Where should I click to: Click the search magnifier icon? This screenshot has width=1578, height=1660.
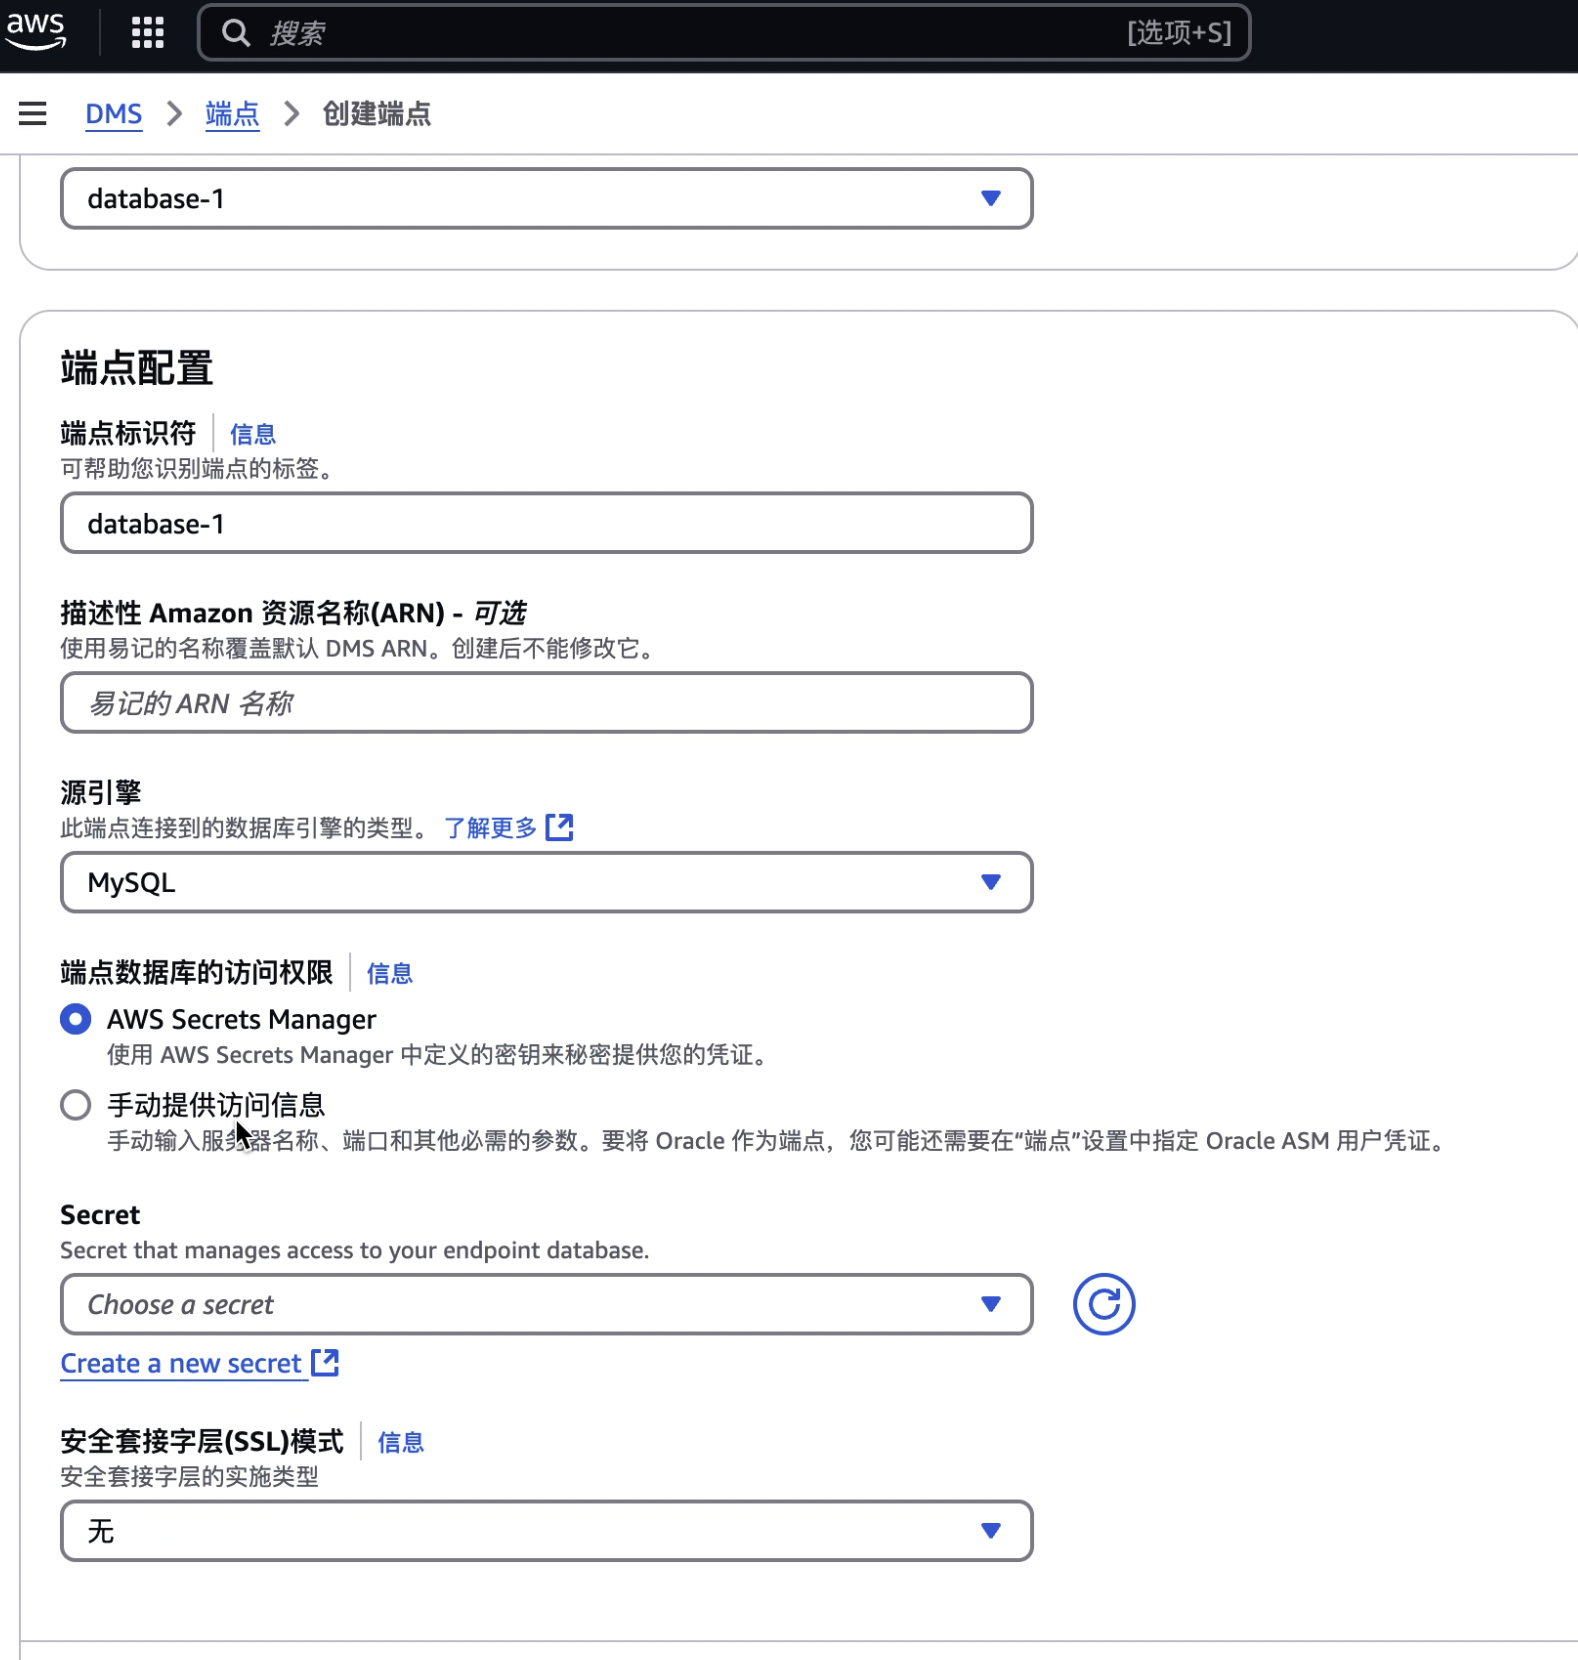[x=236, y=33]
